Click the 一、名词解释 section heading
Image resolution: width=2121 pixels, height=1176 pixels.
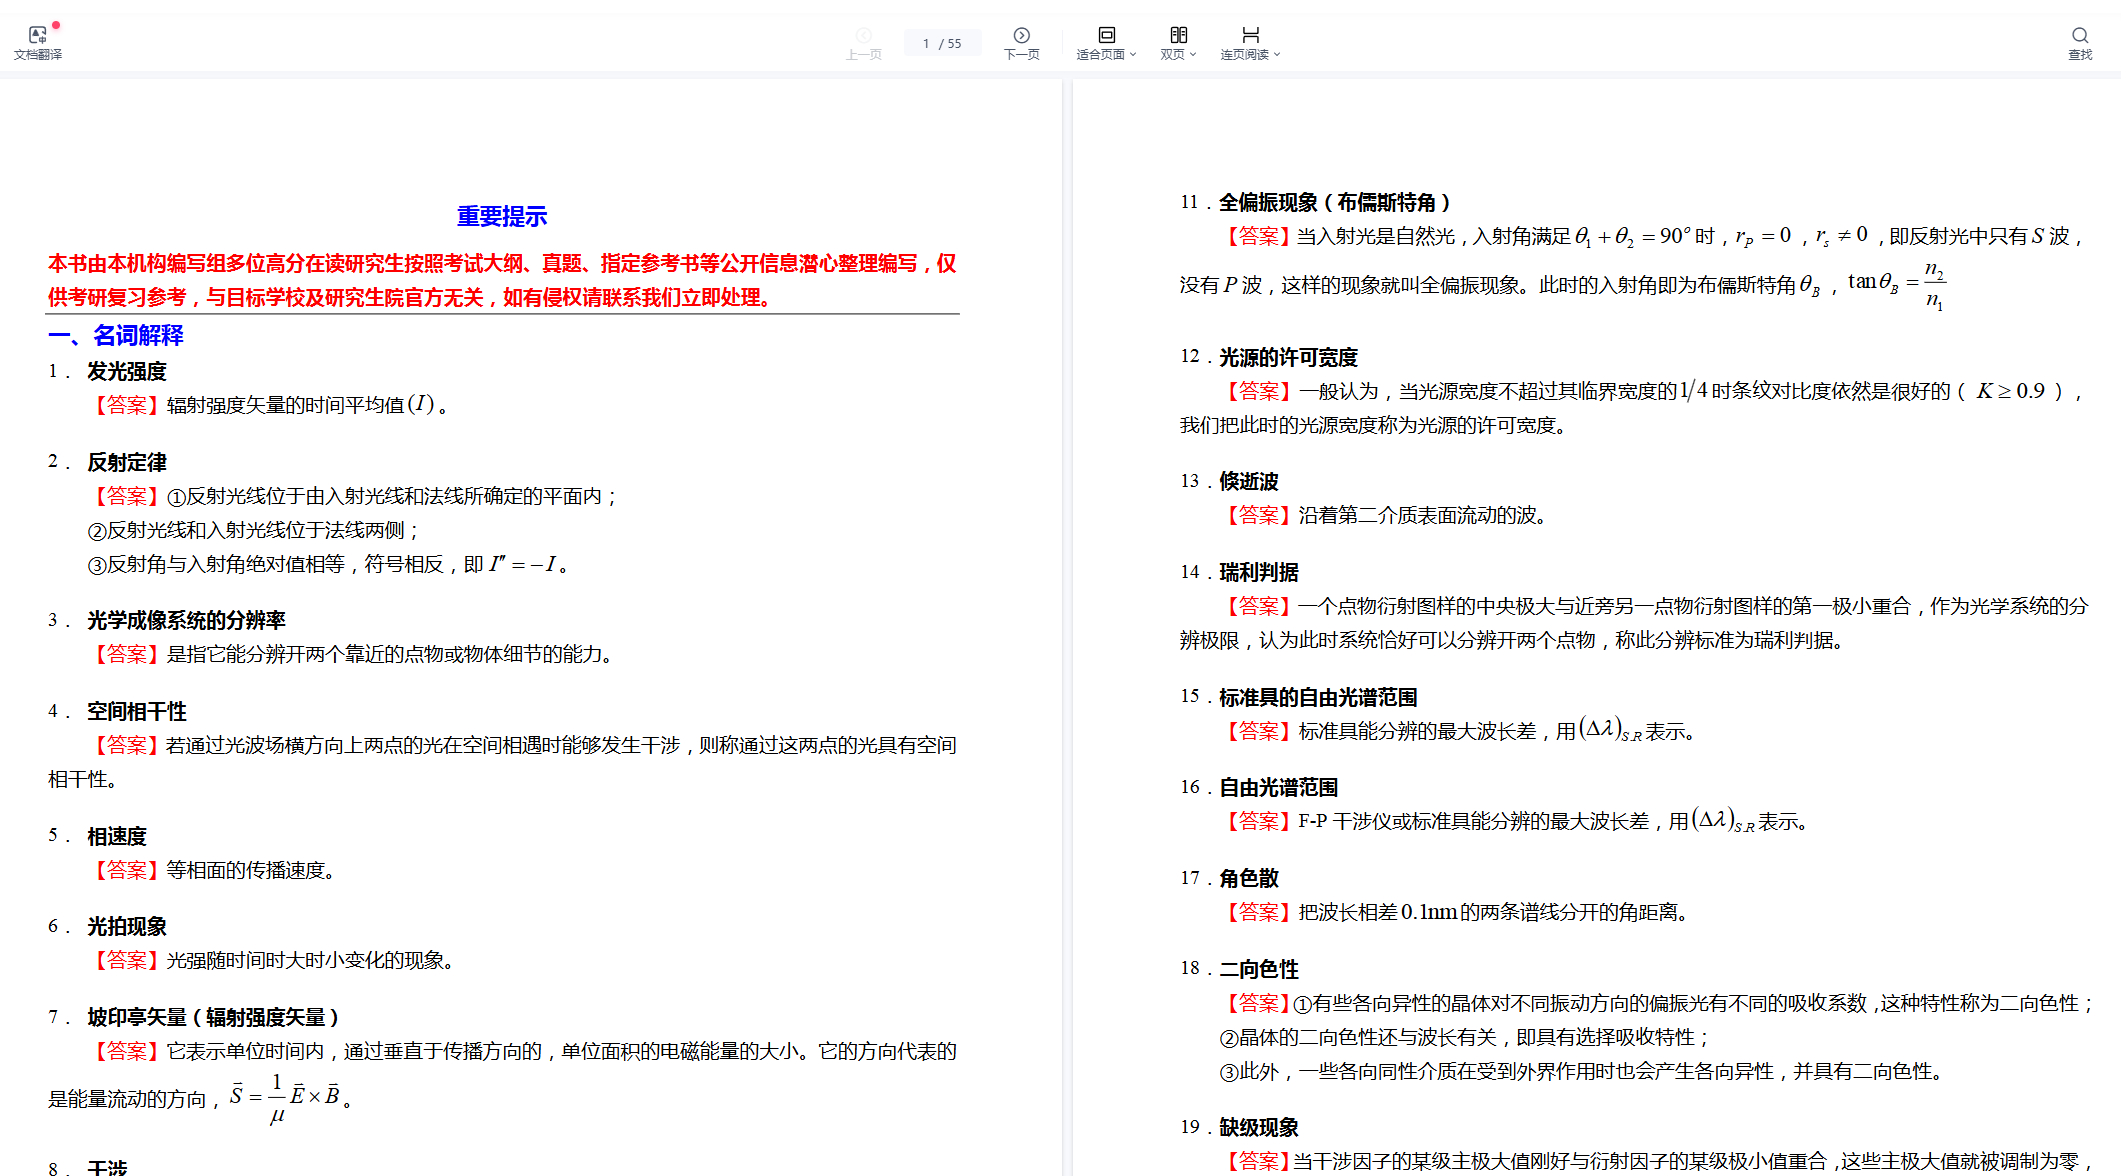[116, 336]
